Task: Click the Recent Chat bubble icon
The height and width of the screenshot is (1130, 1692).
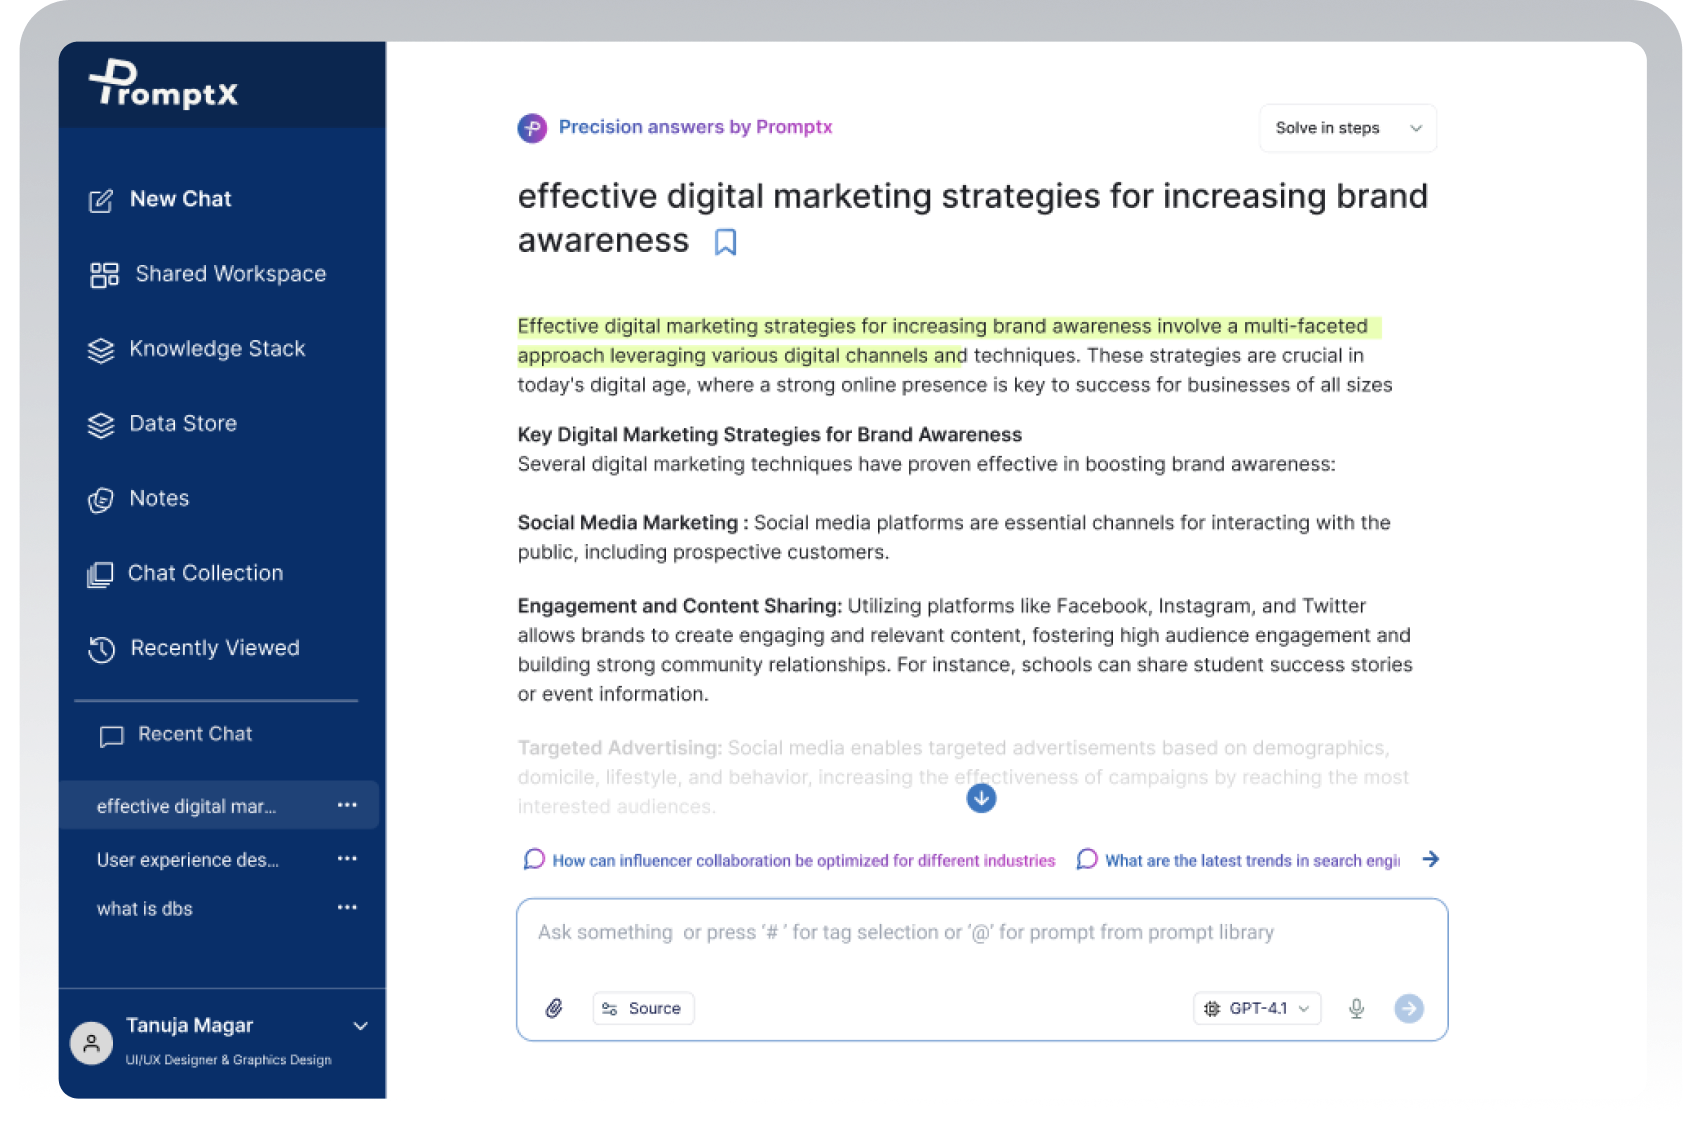Action: click(111, 736)
